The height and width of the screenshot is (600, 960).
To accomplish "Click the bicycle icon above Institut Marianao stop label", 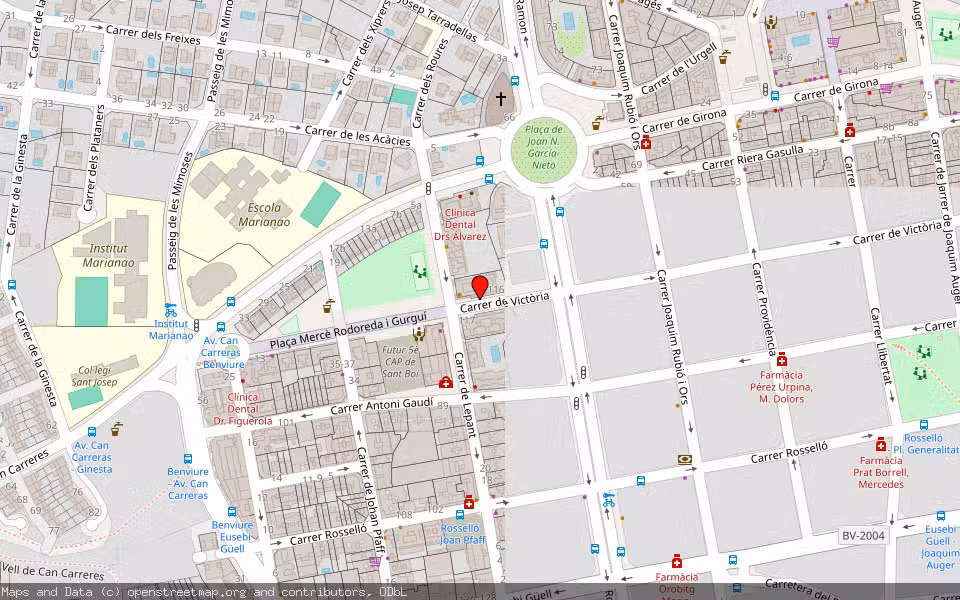I will (x=171, y=310).
